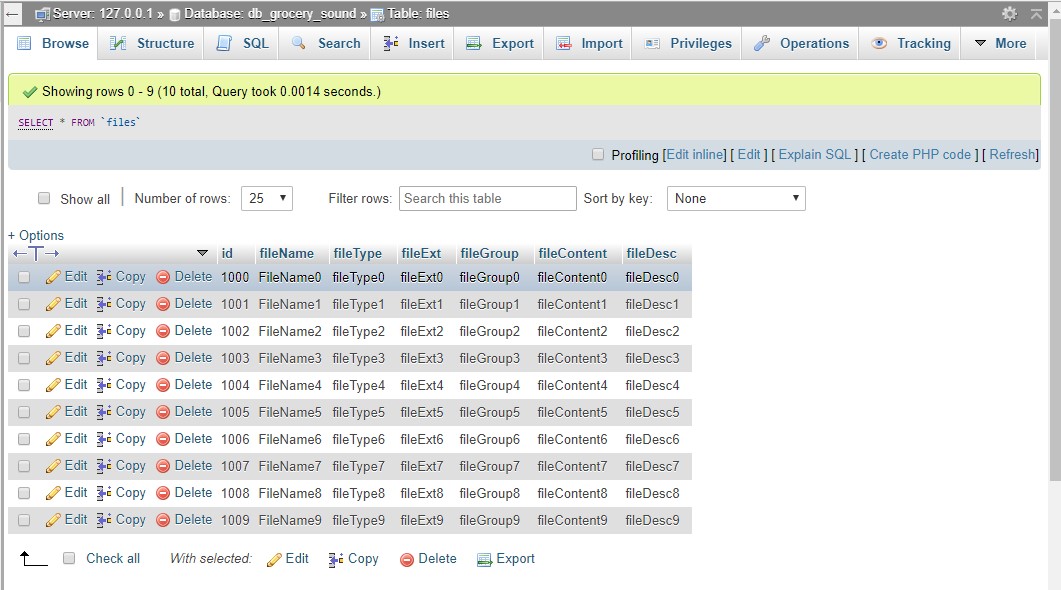Click the Explain SQL link
Viewport: 1061px width, 590px height.
[815, 154]
